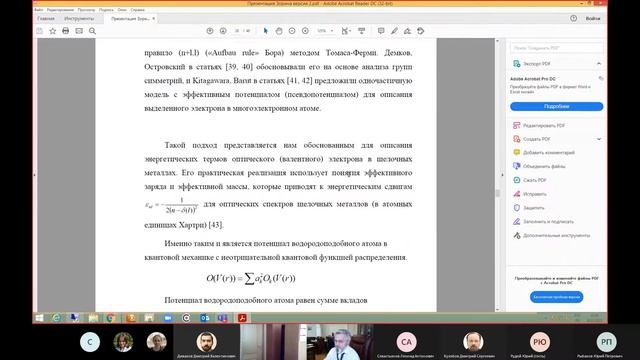Click the read mode display icon
This screenshot has width=640, height=360.
362,31
